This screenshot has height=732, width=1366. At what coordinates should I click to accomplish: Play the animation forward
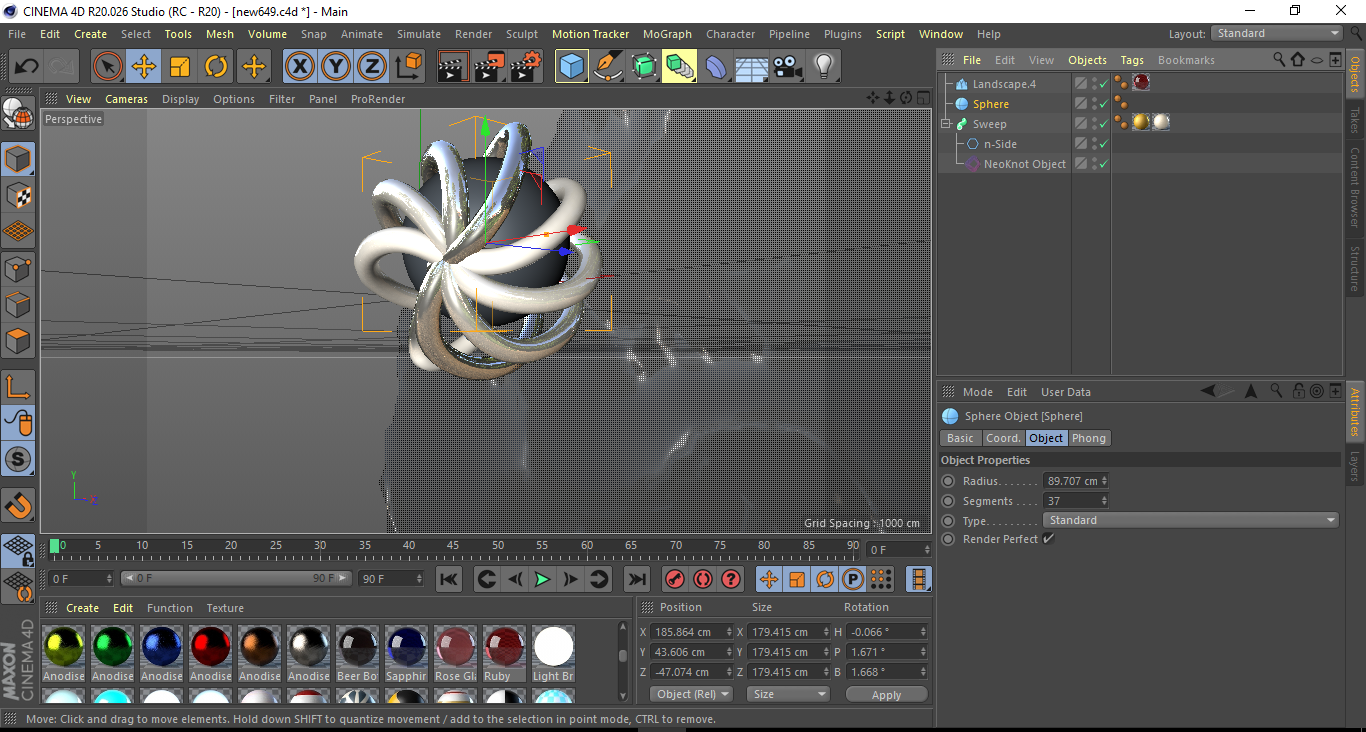(541, 579)
